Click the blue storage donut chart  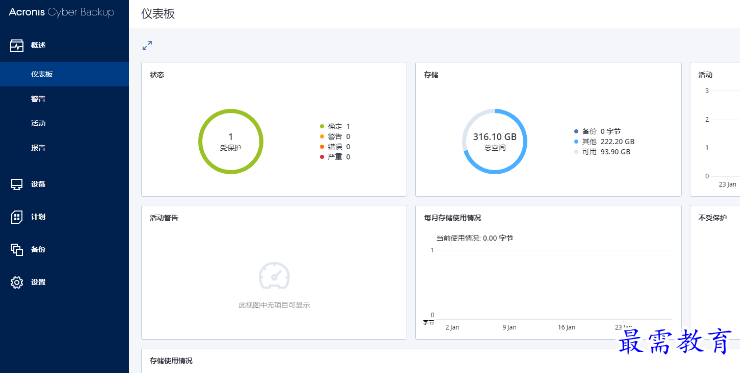pos(495,142)
